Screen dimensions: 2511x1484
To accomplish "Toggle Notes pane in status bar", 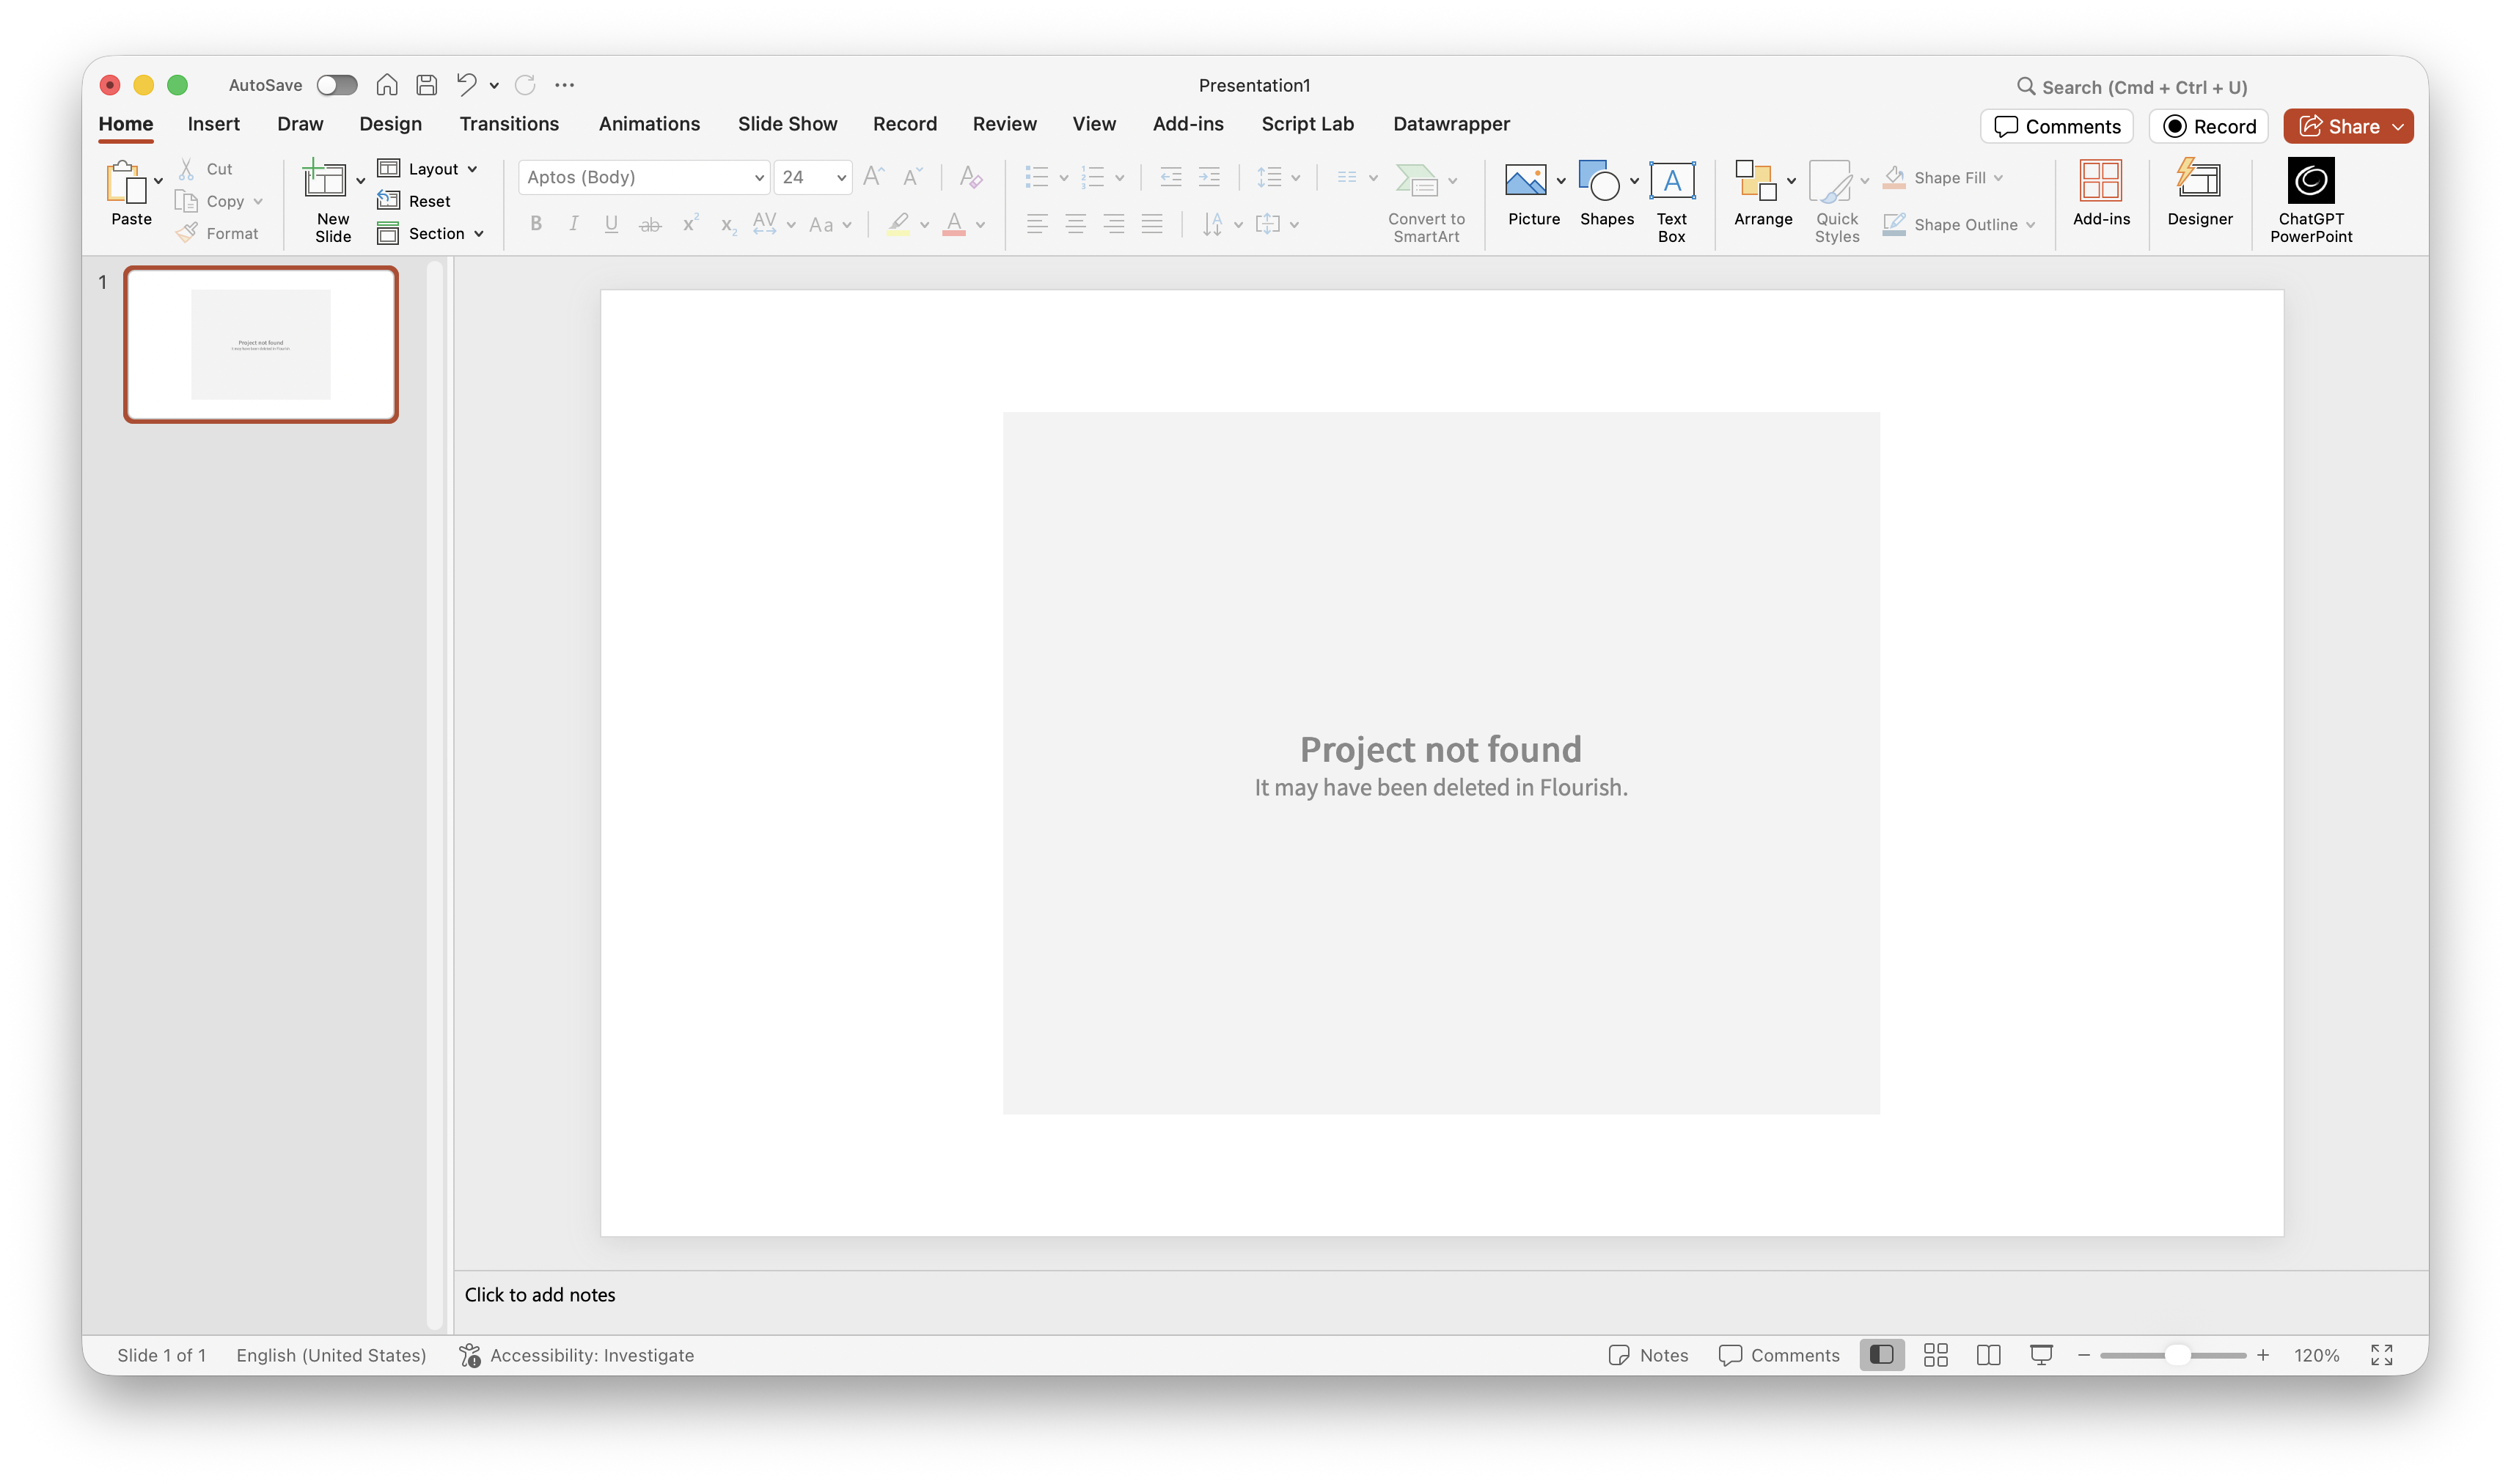I will (1648, 1355).
